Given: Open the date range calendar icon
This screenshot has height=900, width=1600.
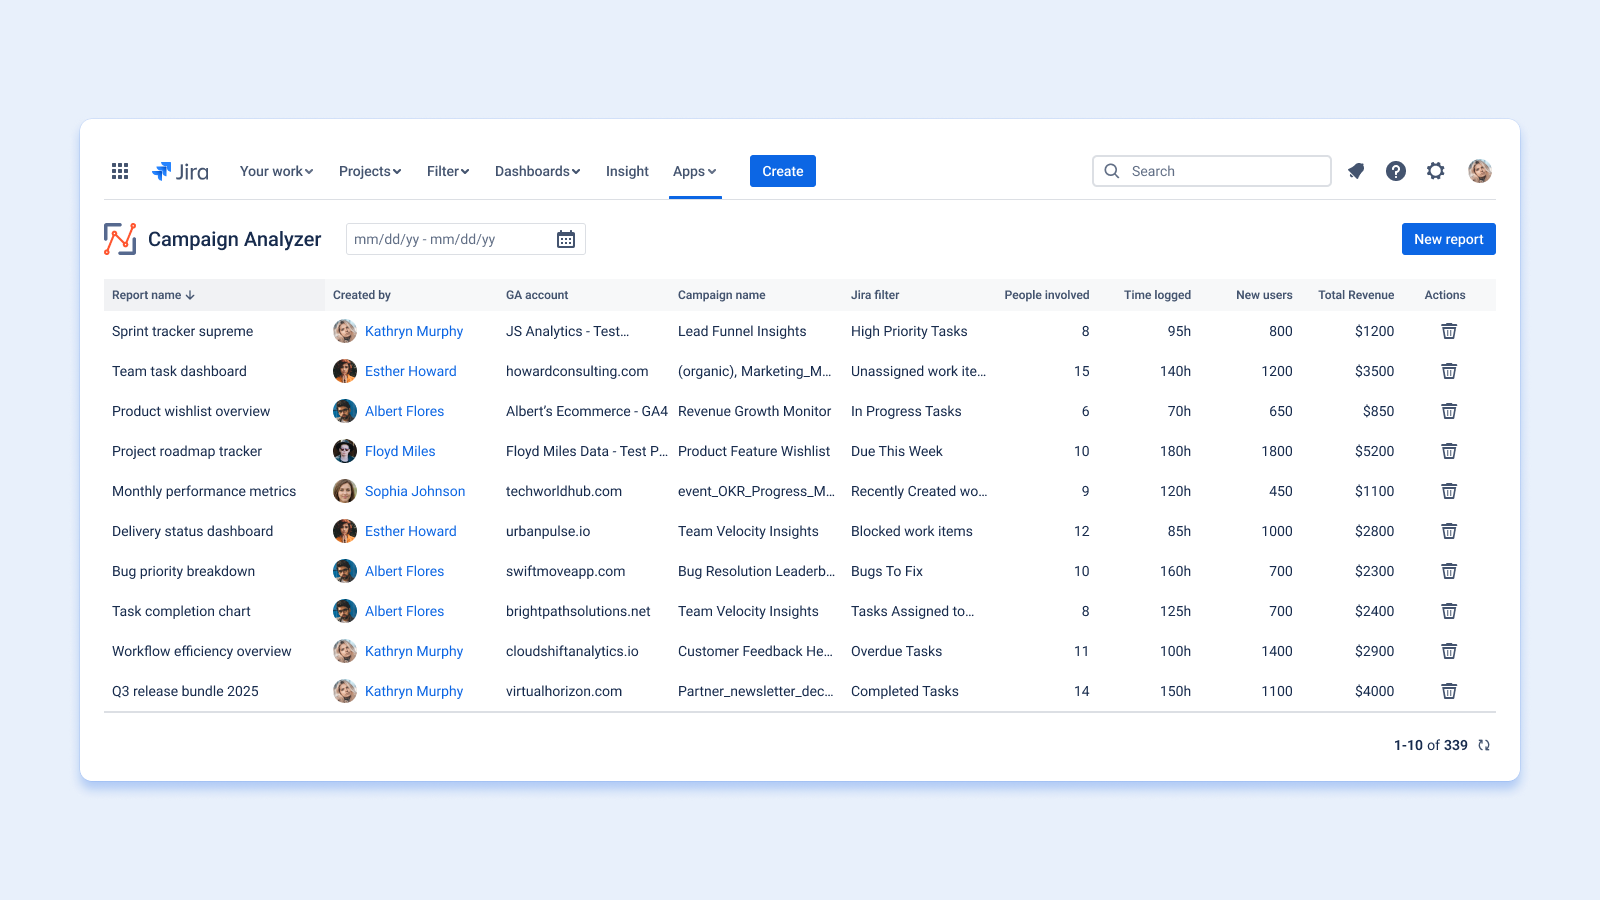Looking at the screenshot, I should [566, 239].
